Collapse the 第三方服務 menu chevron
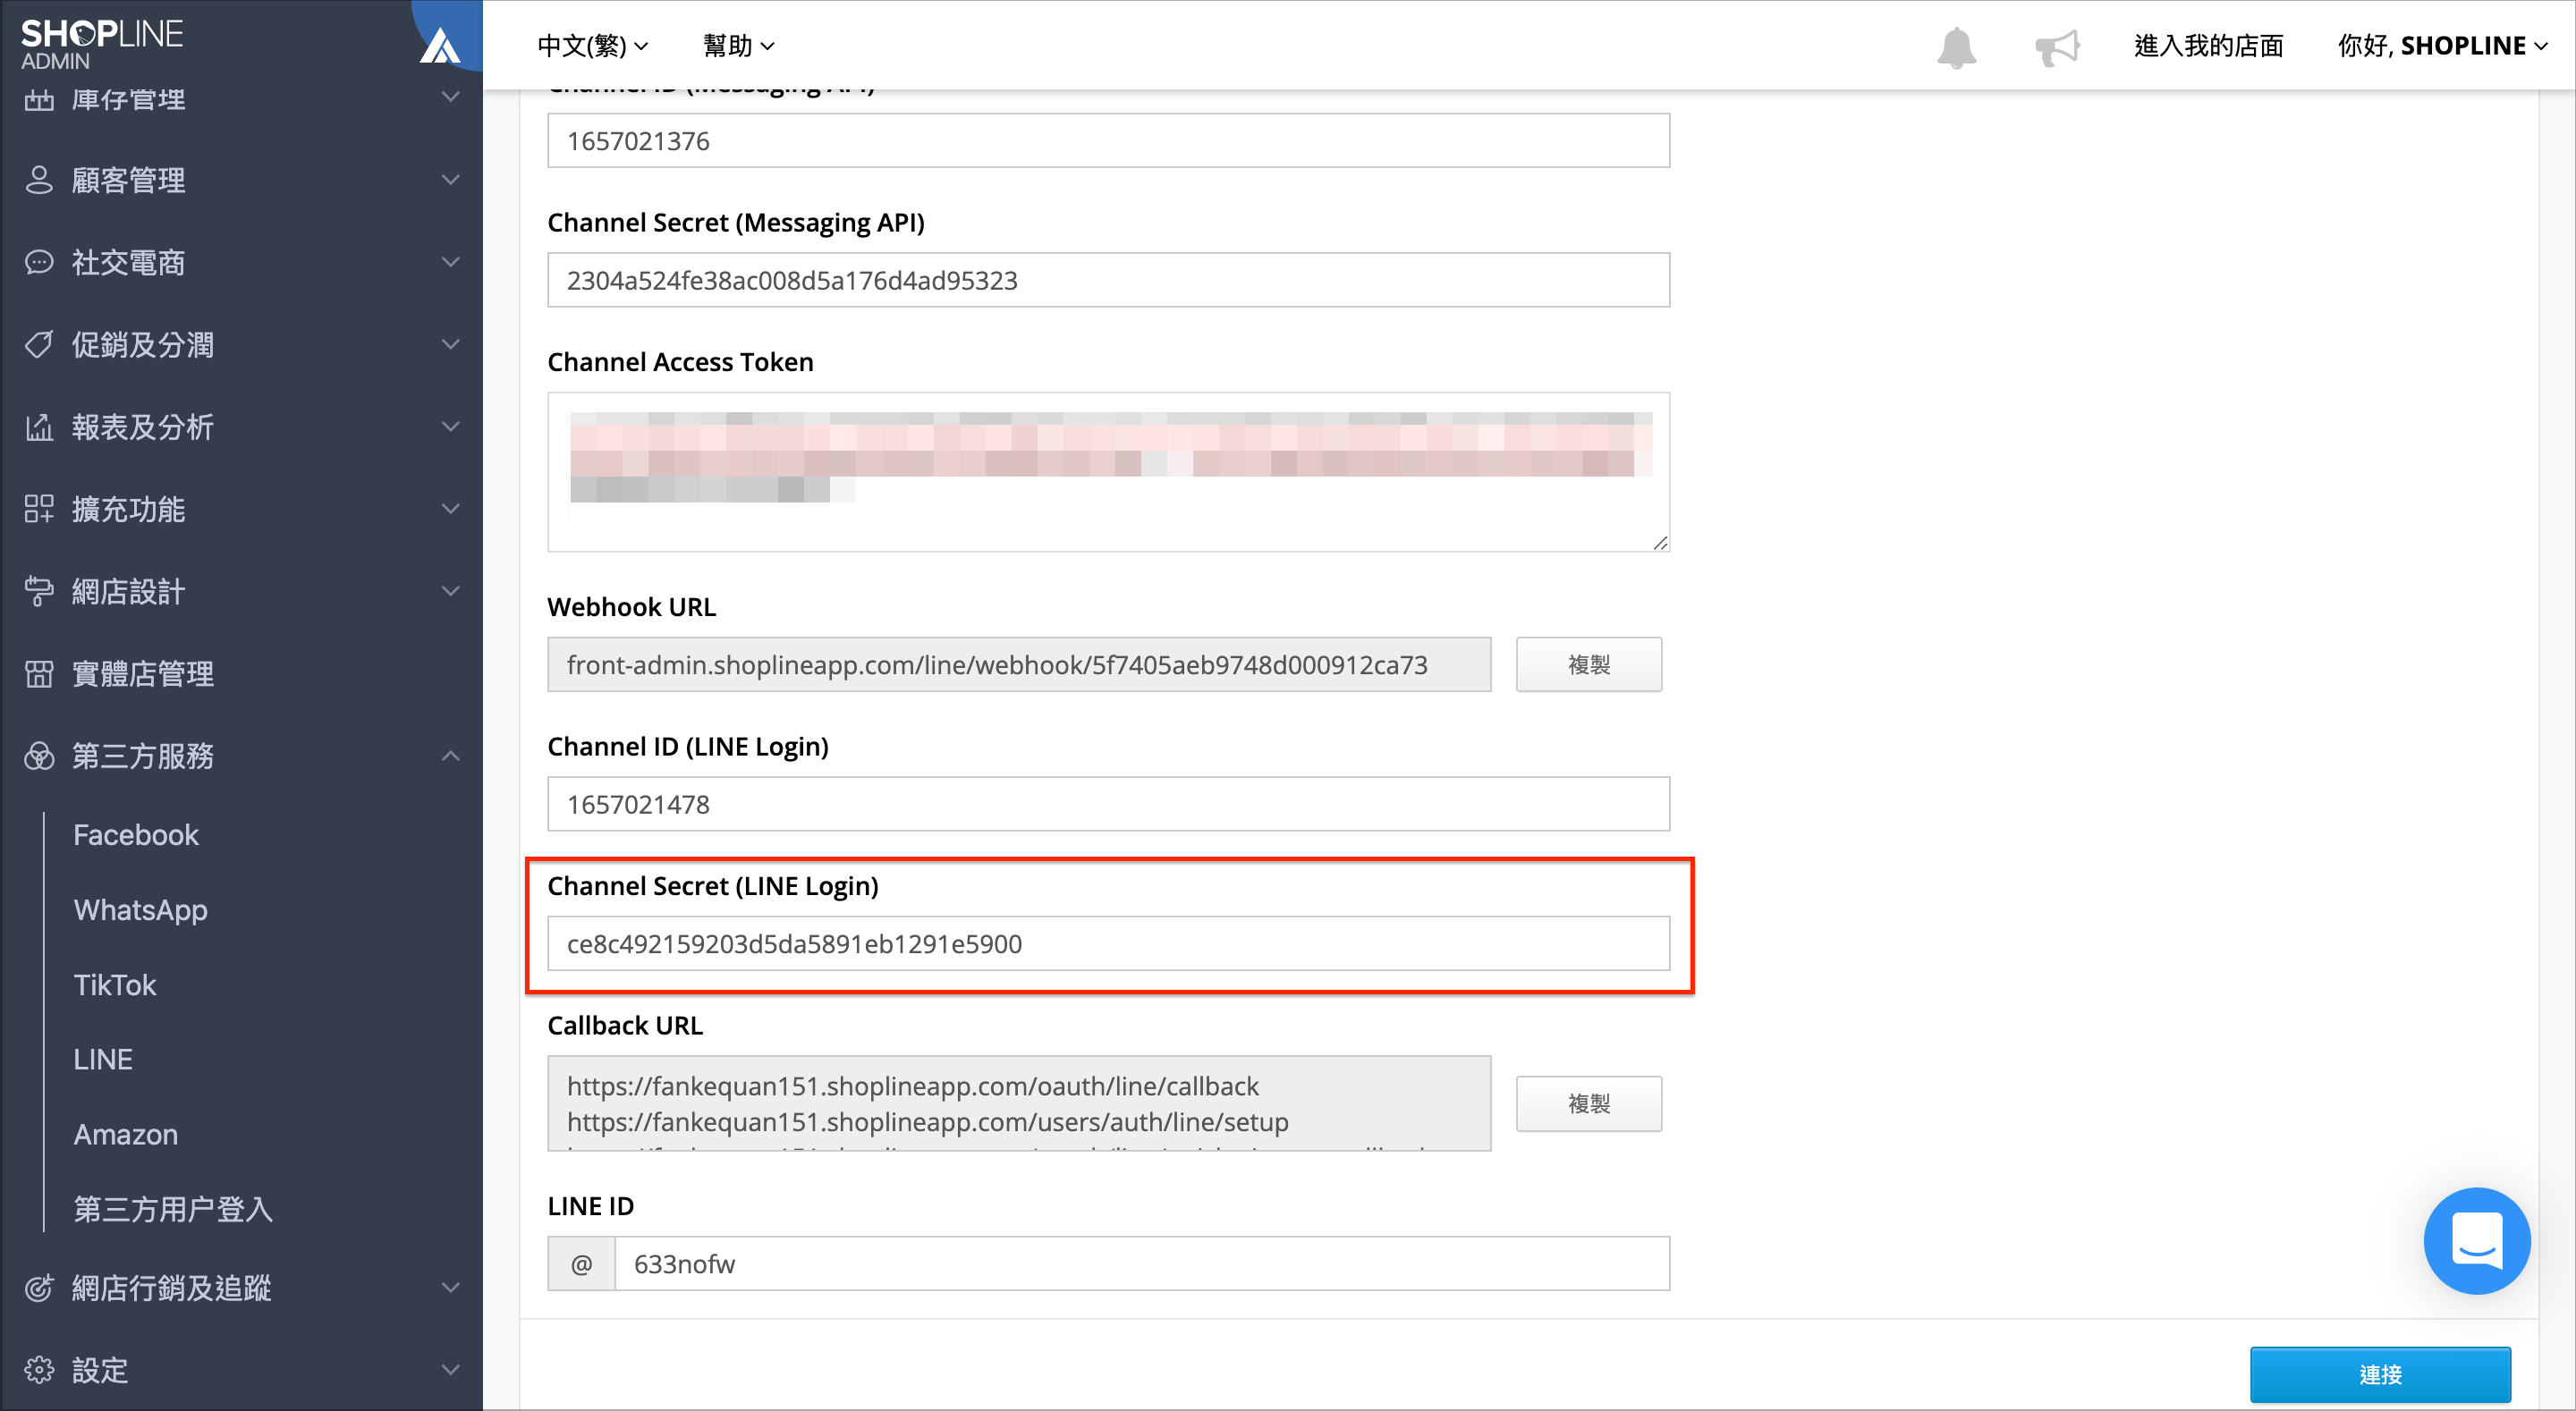Viewport: 2576px width, 1411px height. [x=451, y=756]
